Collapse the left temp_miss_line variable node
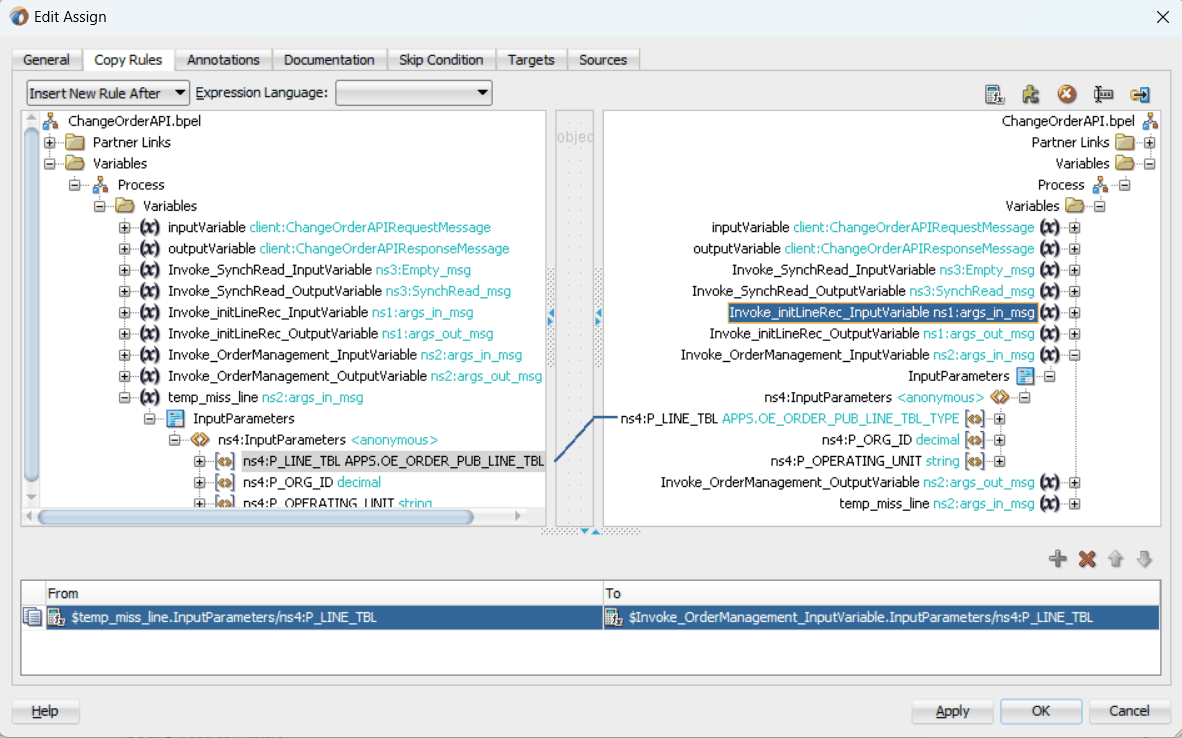This screenshot has height=738, width=1182. [124, 397]
